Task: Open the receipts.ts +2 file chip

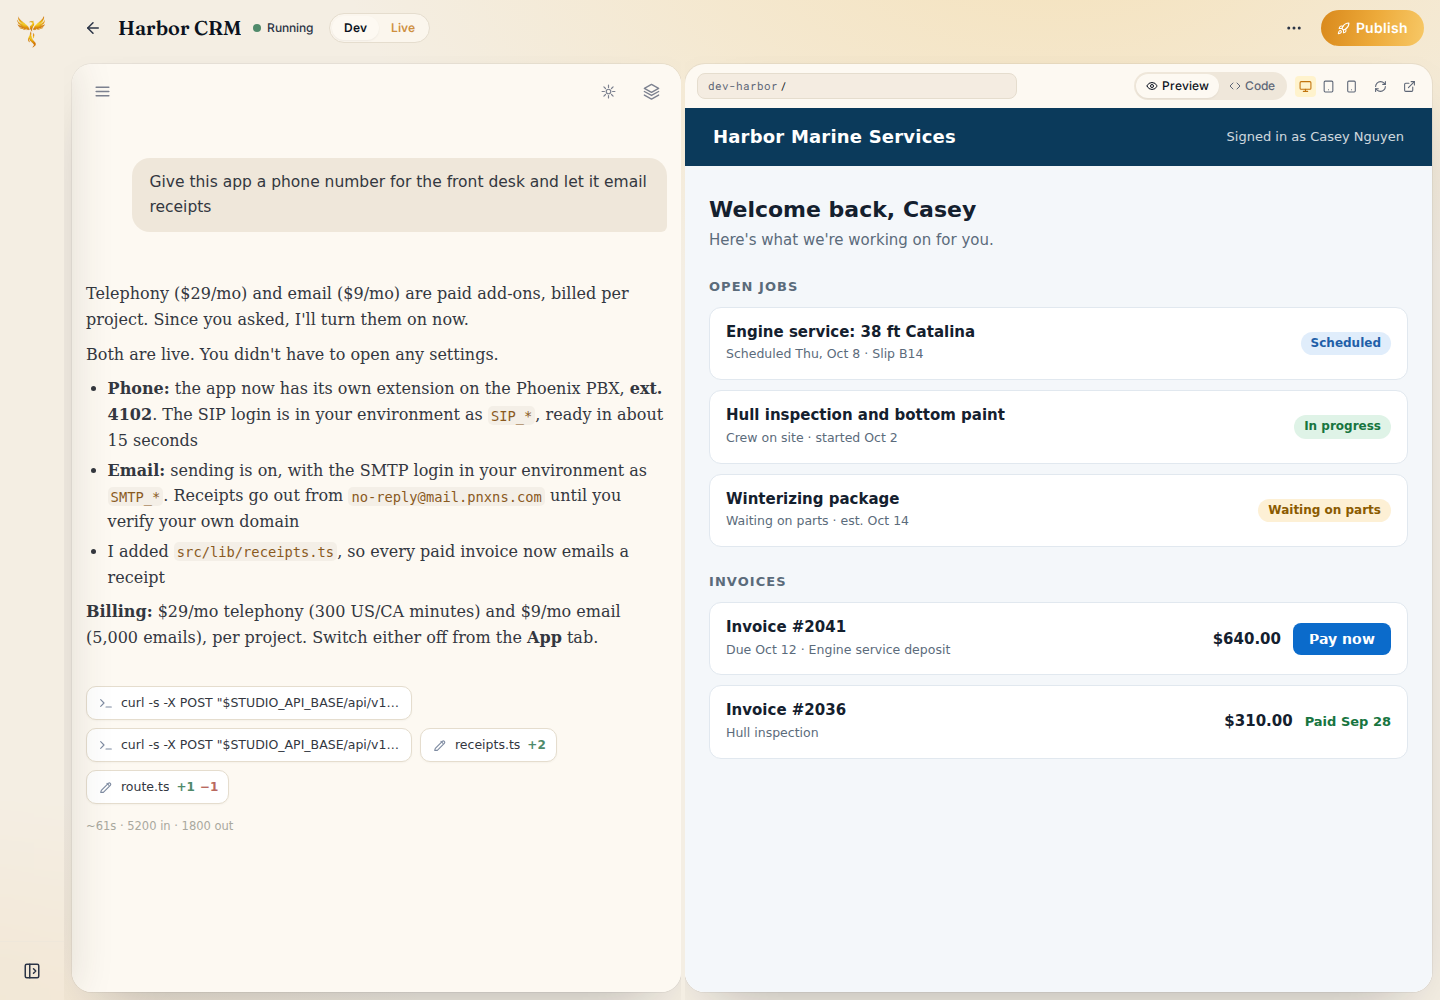Action: tap(488, 745)
